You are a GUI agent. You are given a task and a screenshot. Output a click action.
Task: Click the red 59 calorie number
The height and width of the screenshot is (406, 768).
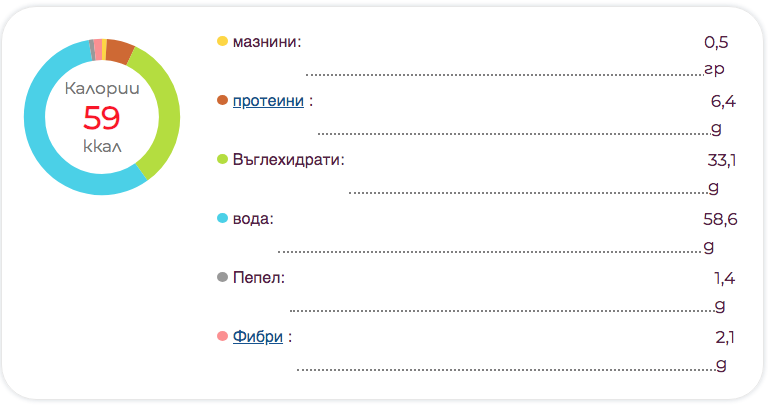pos(101,118)
